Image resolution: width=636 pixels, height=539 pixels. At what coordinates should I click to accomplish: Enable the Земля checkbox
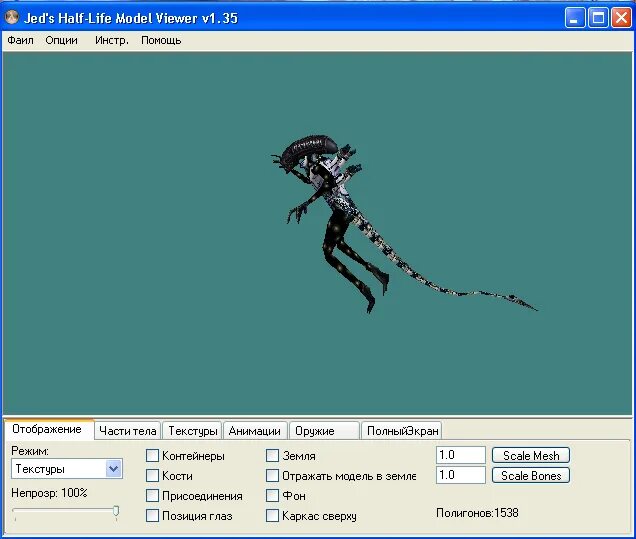(273, 455)
